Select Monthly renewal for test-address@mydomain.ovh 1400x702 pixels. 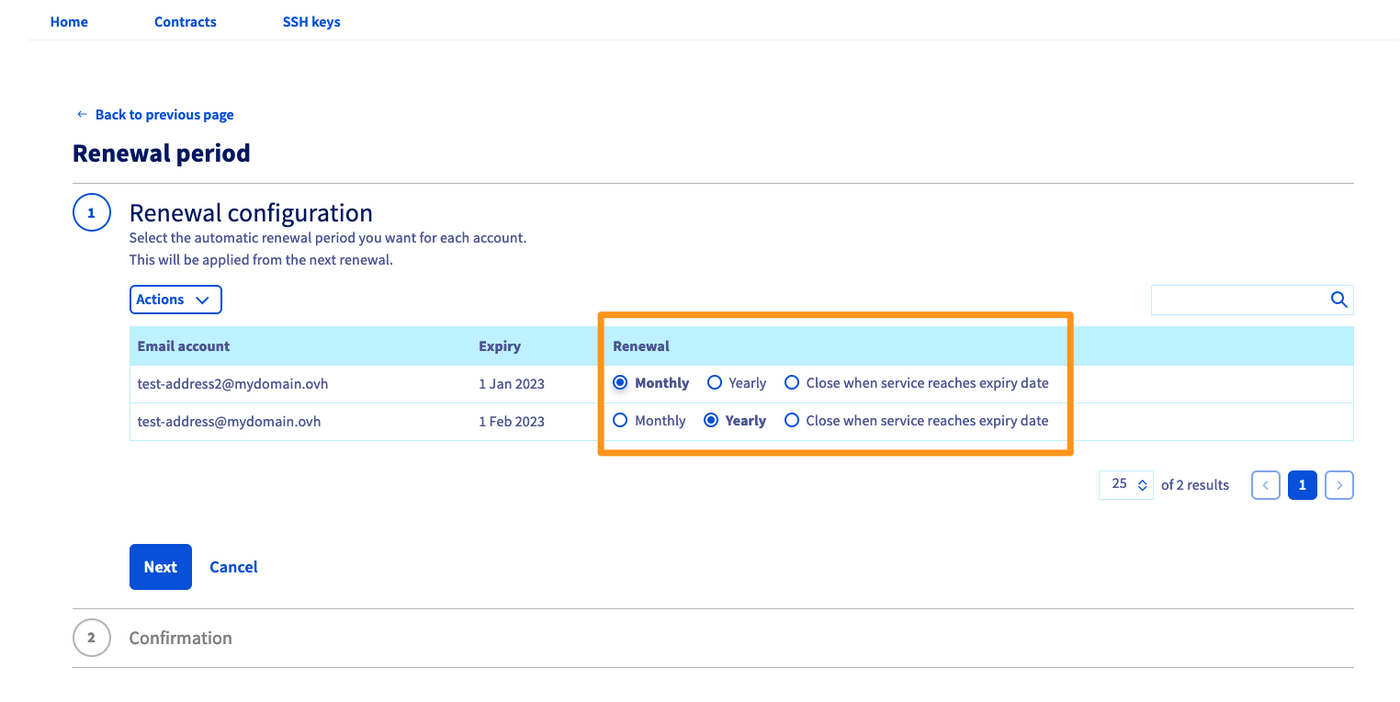point(621,420)
